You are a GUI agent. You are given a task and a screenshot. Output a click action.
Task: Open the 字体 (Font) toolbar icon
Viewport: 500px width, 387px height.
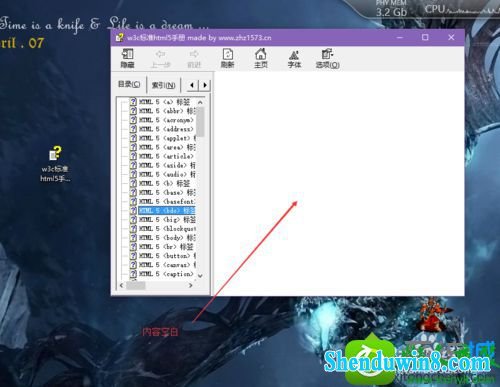click(x=294, y=58)
